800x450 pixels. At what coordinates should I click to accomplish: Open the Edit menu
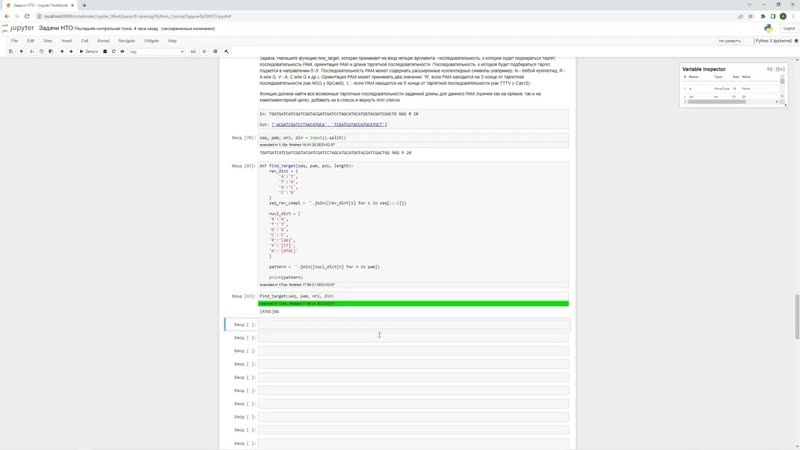[31, 41]
